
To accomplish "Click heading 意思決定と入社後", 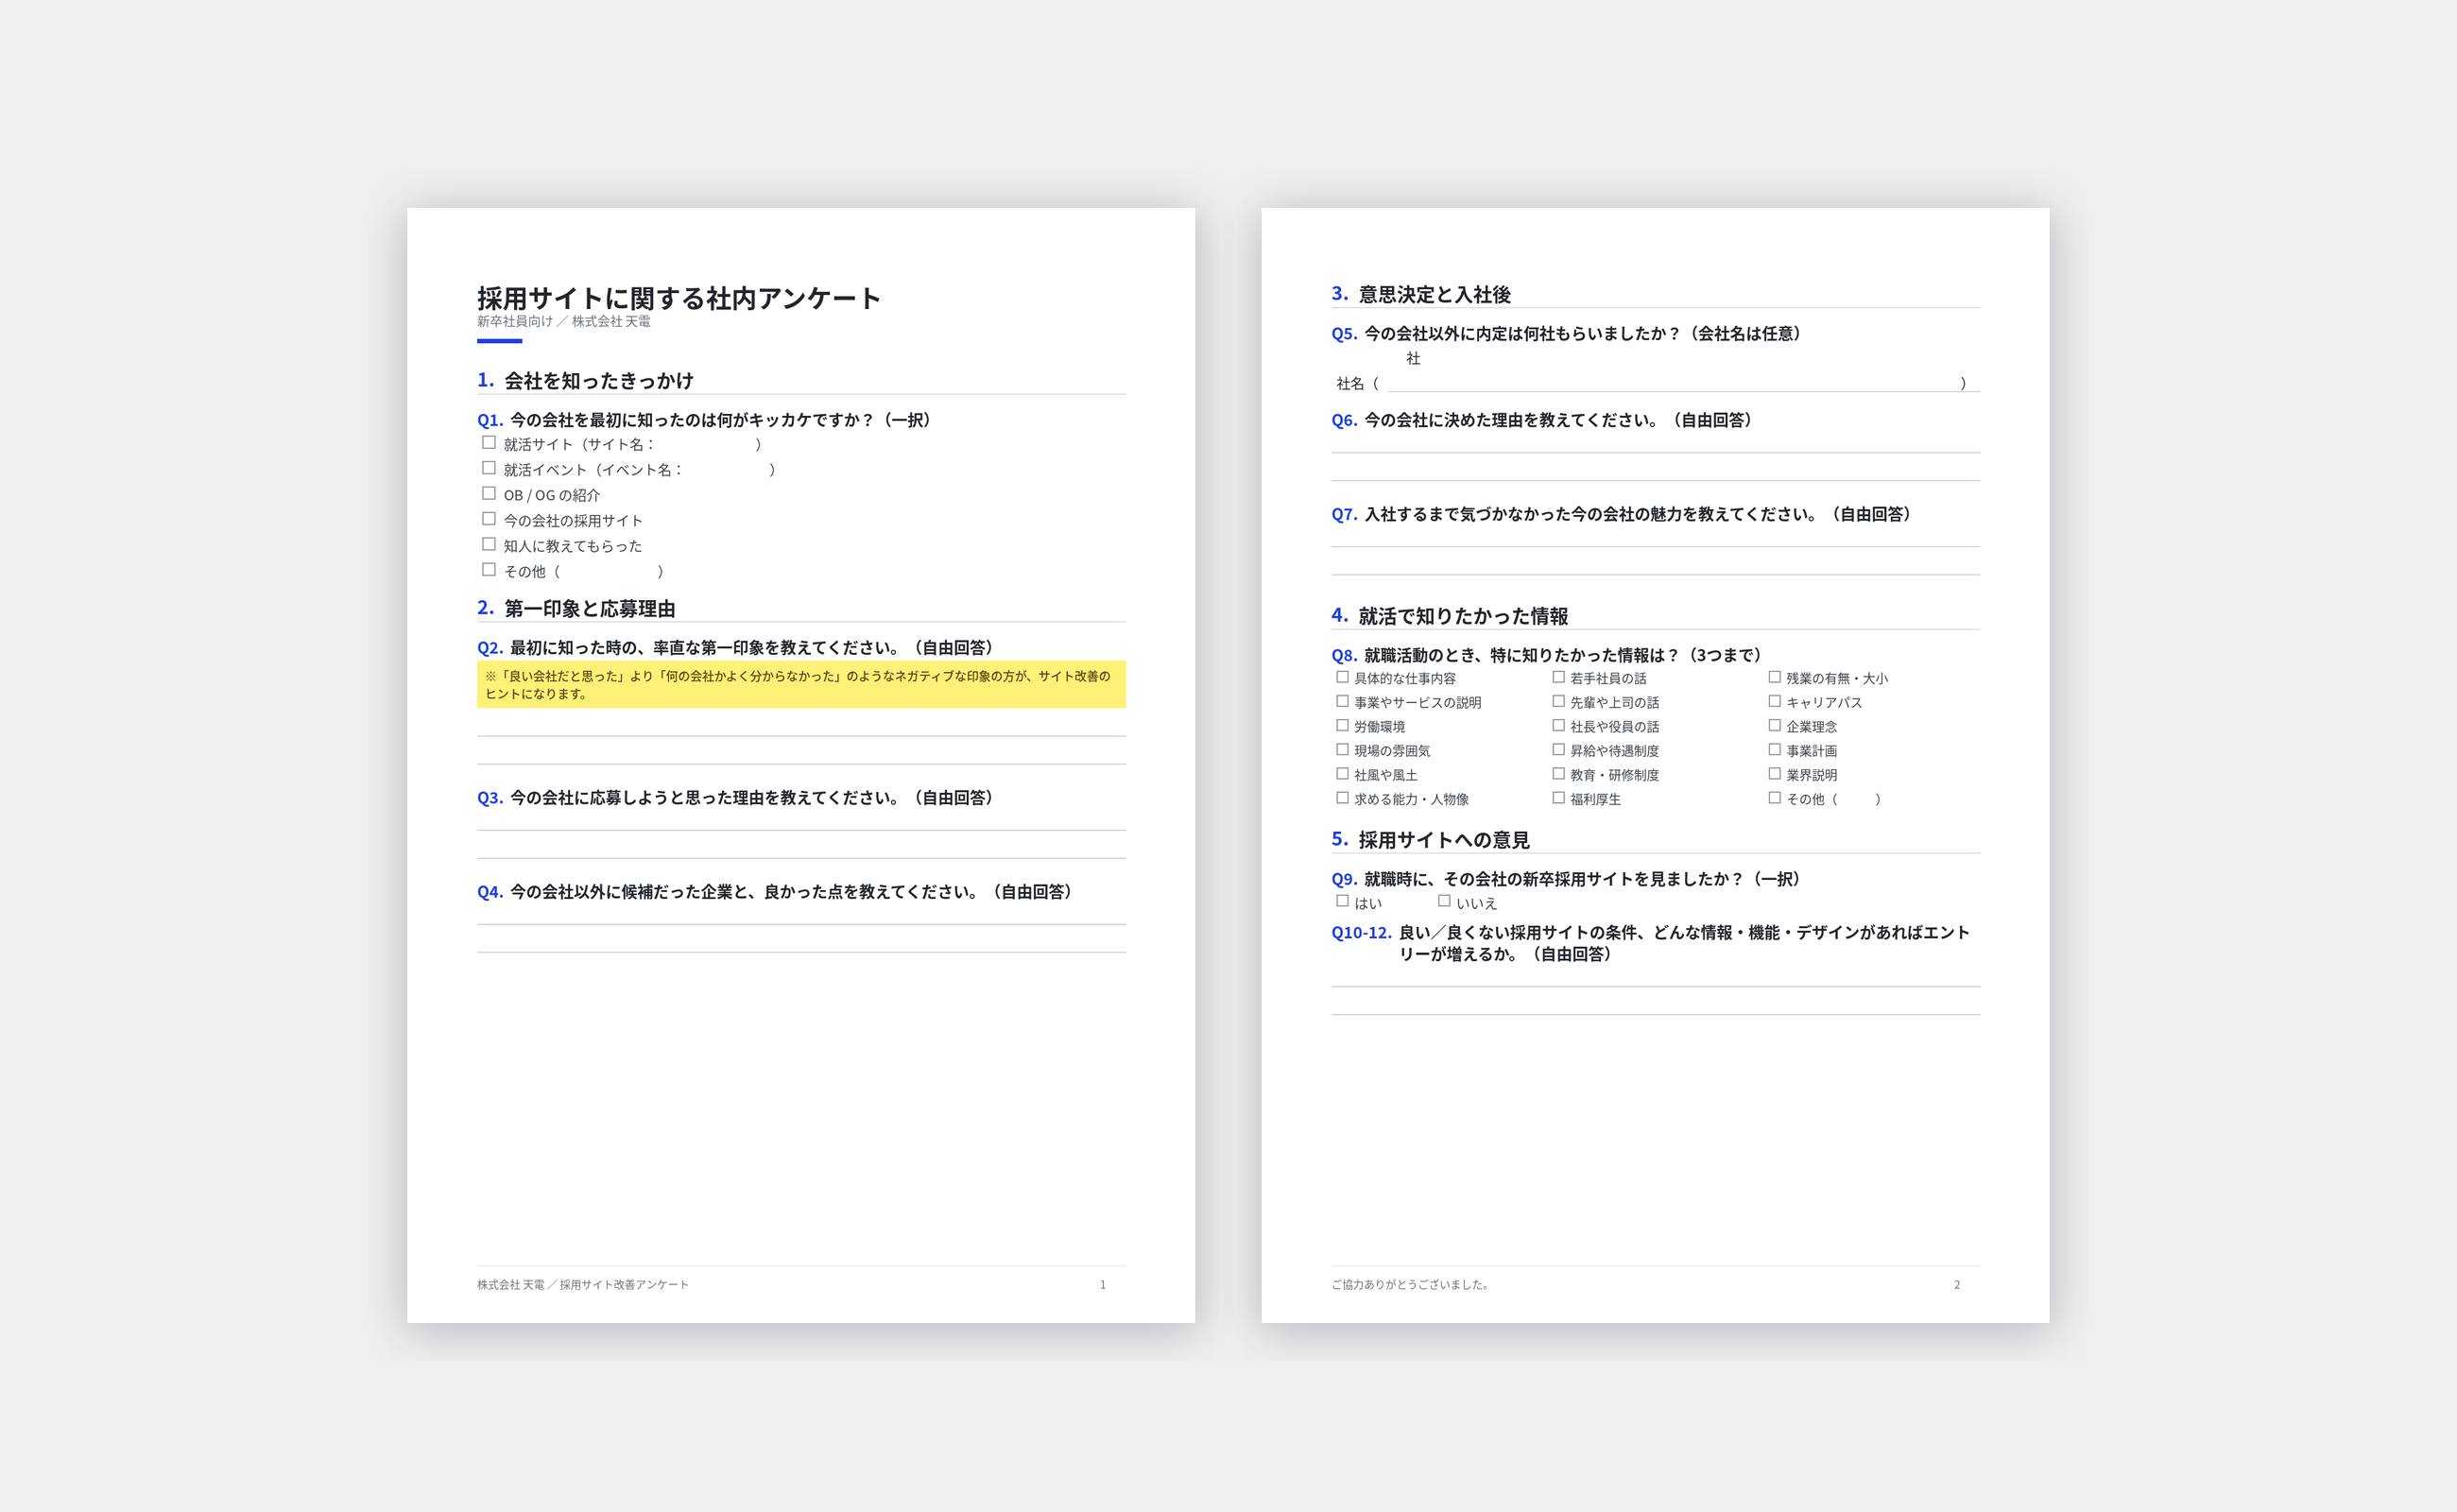I will click(x=1434, y=294).
